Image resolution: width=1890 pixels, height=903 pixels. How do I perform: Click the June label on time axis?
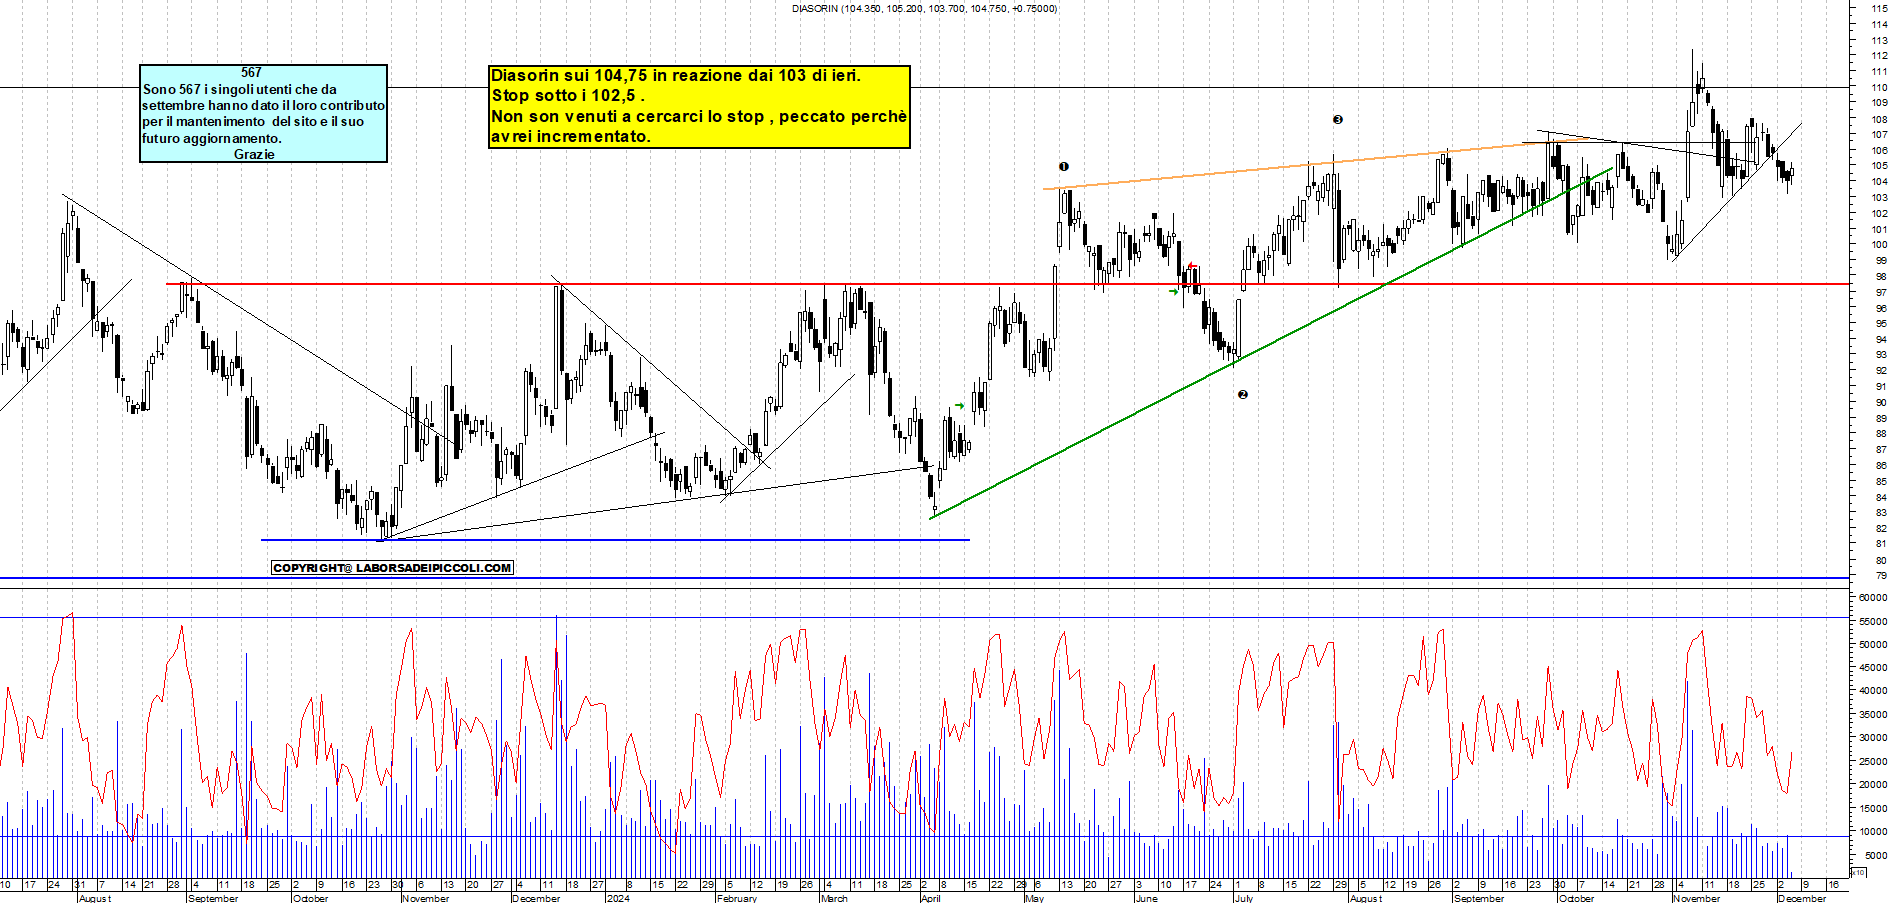[x=1147, y=898]
